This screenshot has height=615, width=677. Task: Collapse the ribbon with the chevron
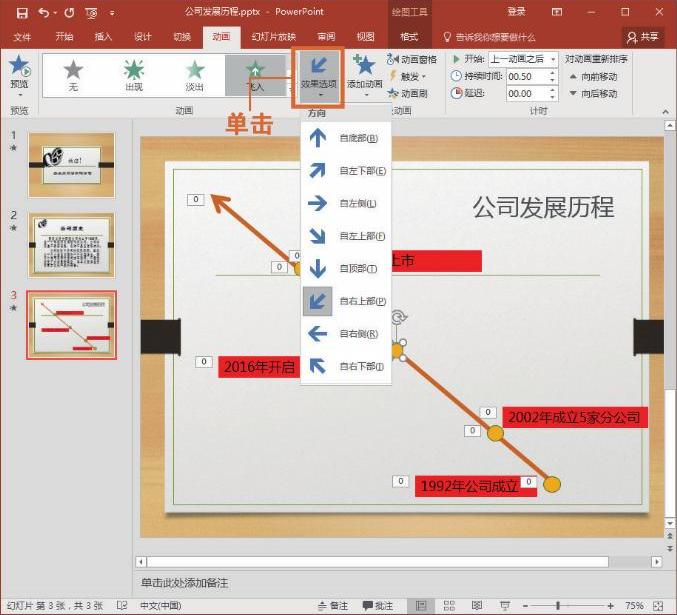tap(665, 112)
